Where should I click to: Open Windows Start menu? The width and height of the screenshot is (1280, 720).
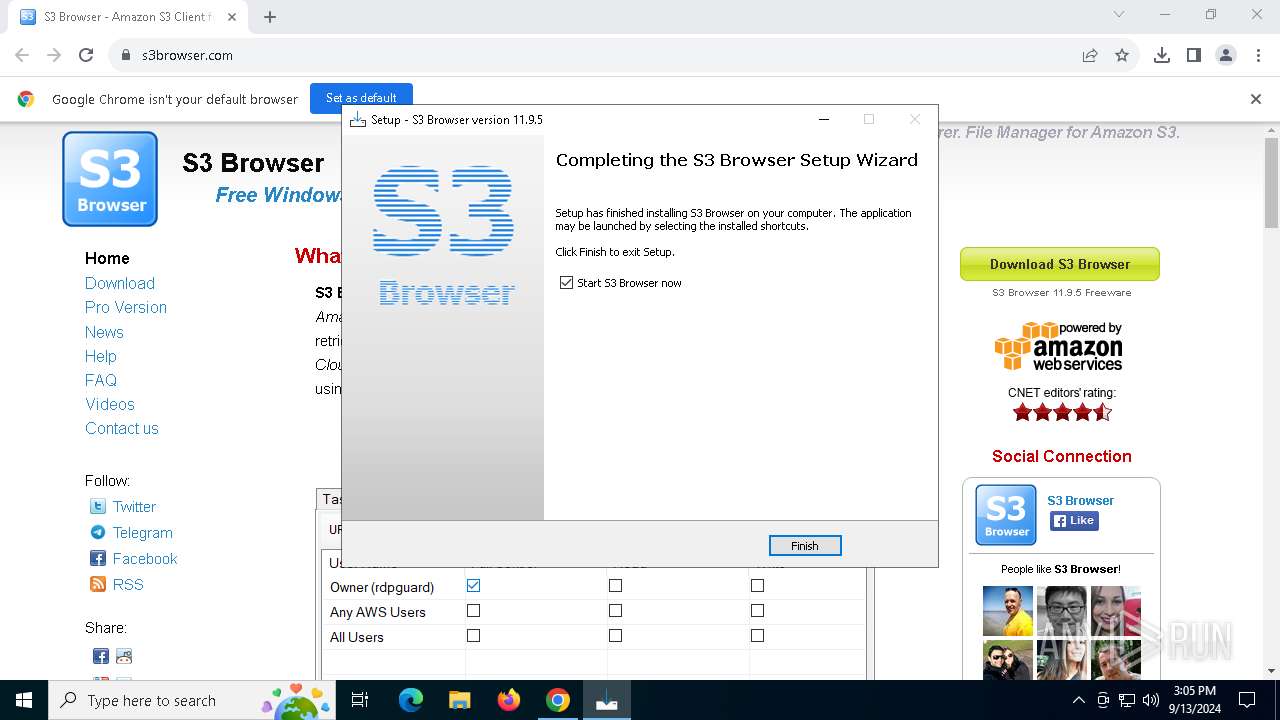click(24, 700)
